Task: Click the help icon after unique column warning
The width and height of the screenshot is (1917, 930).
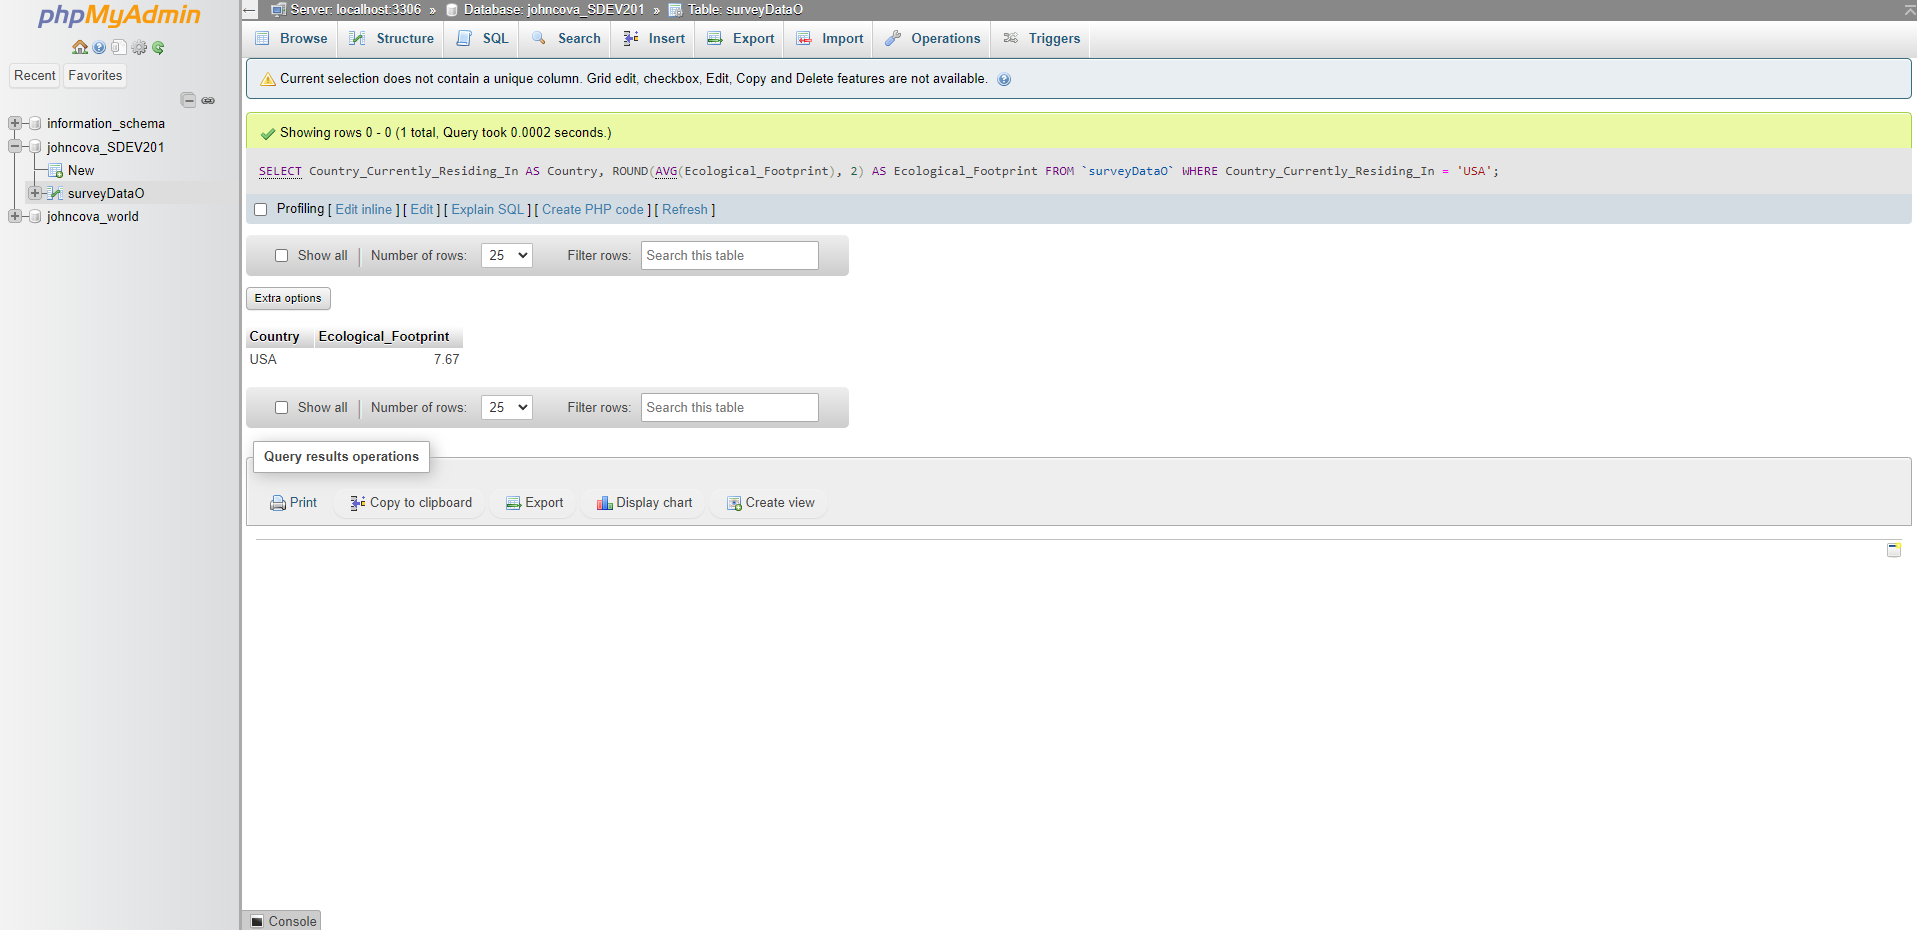Action: coord(1004,79)
